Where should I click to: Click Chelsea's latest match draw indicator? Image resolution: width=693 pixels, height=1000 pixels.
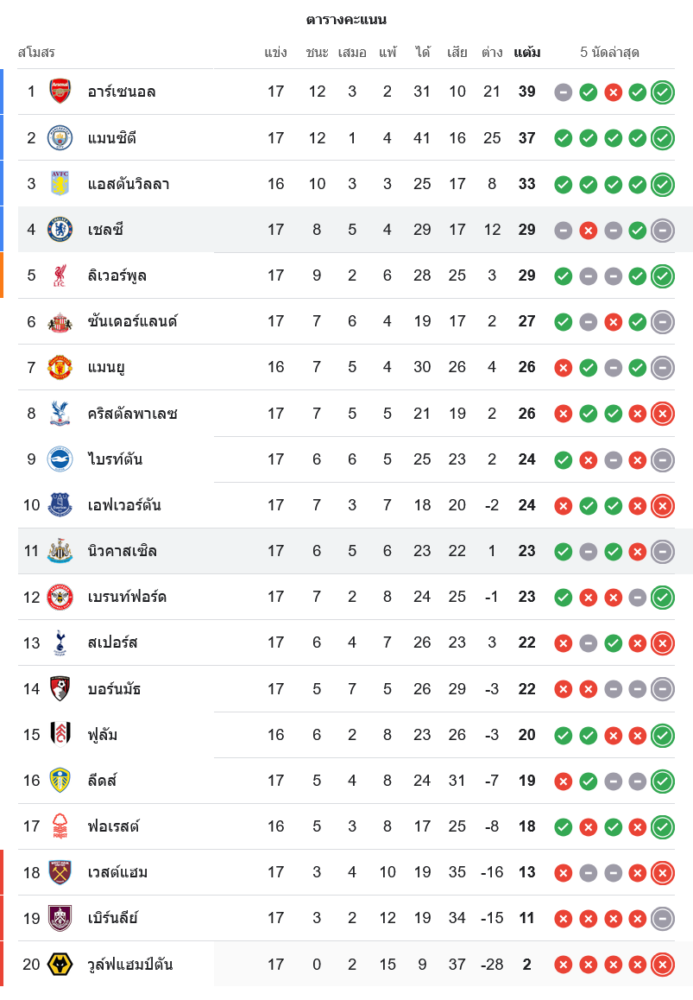(x=662, y=230)
